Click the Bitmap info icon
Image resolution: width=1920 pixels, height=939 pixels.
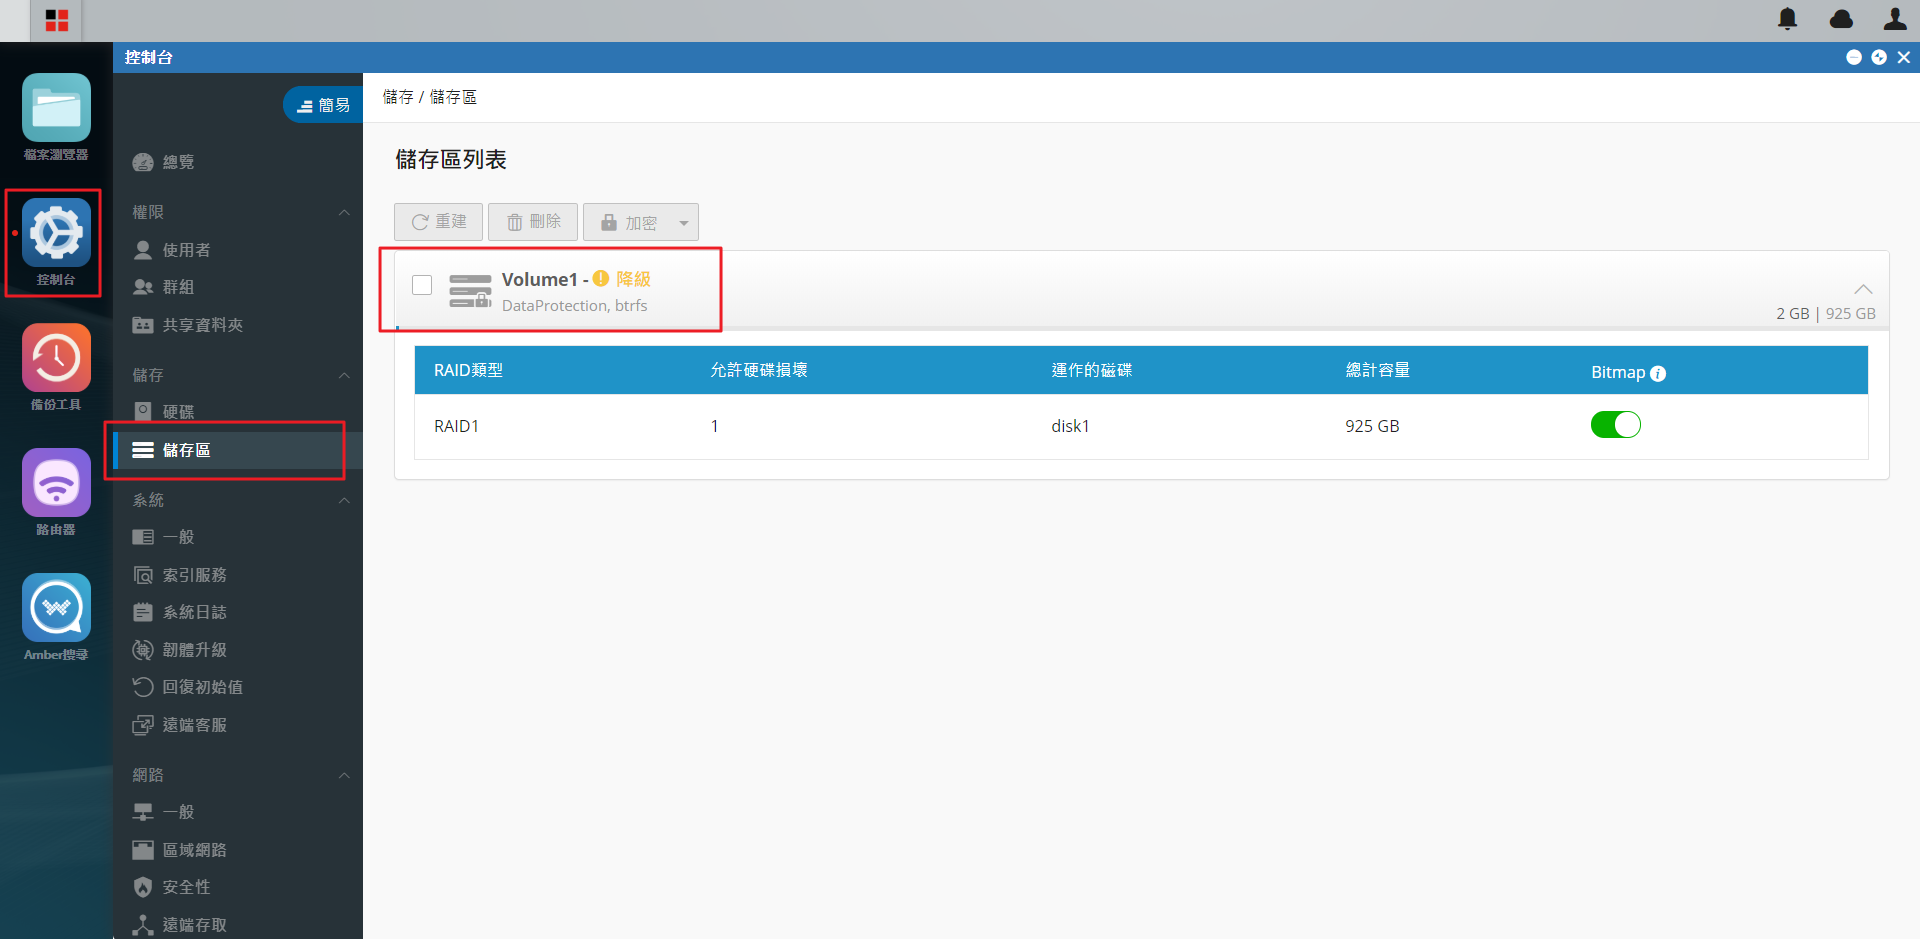[x=1658, y=373]
